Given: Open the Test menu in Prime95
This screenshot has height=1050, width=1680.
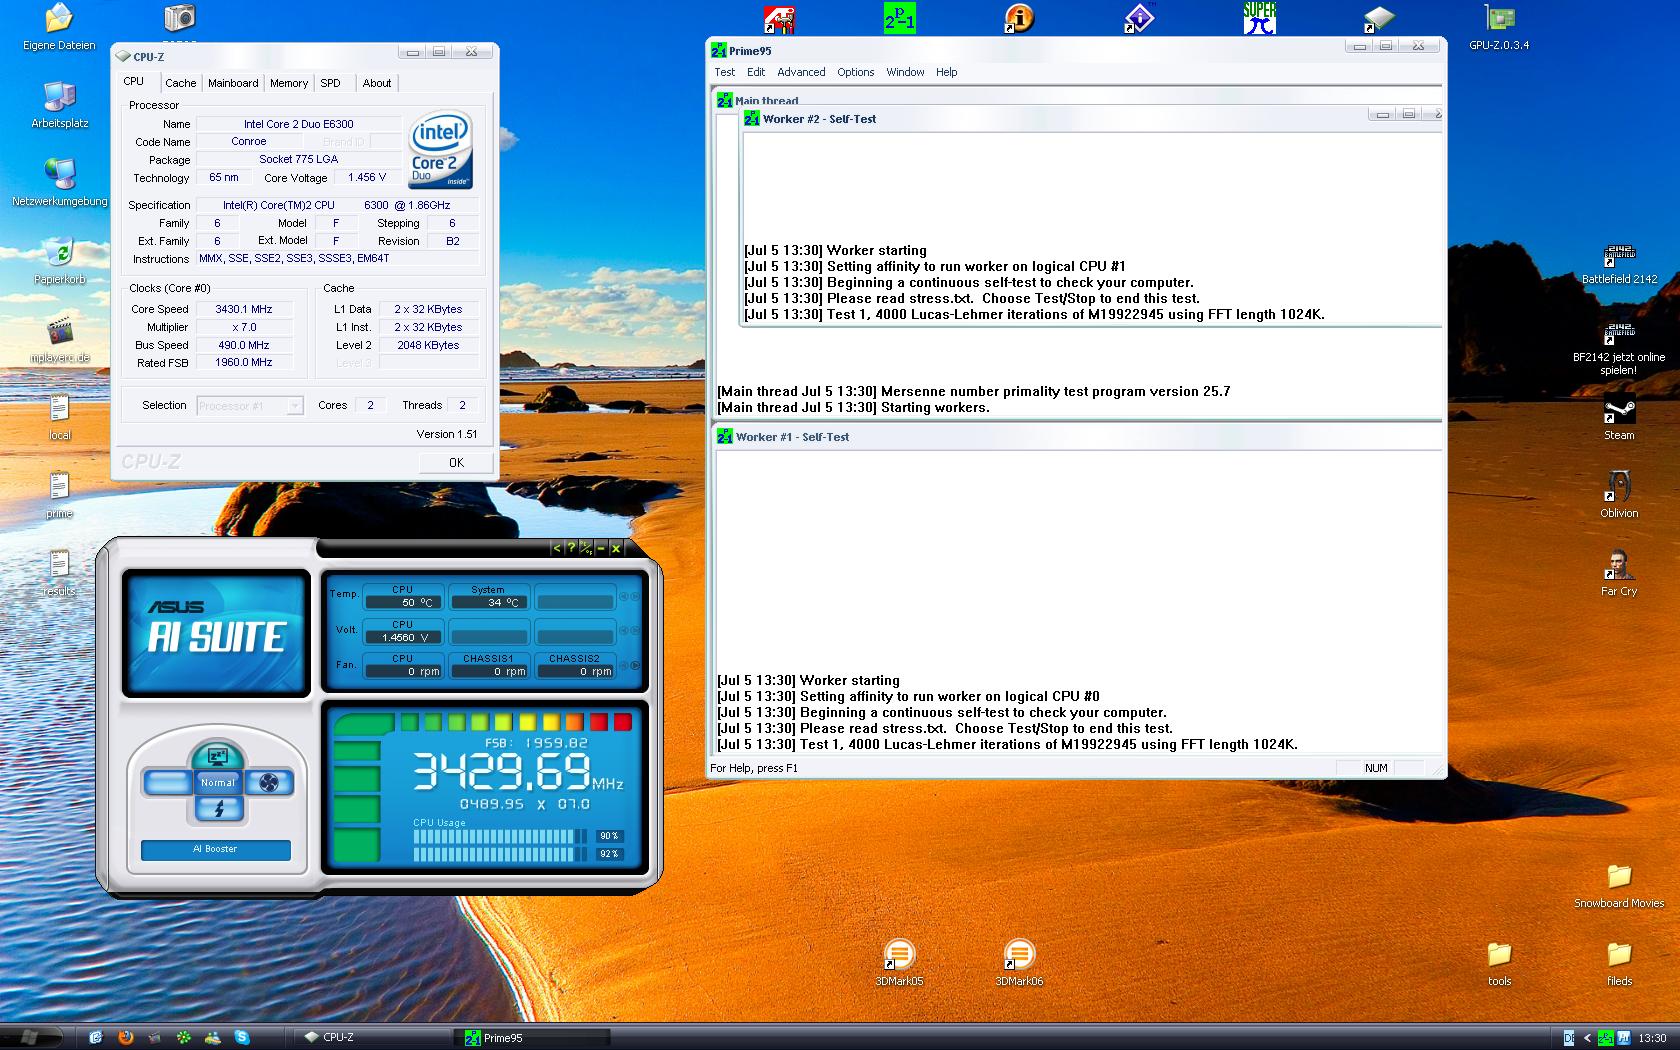Looking at the screenshot, I should [x=725, y=72].
